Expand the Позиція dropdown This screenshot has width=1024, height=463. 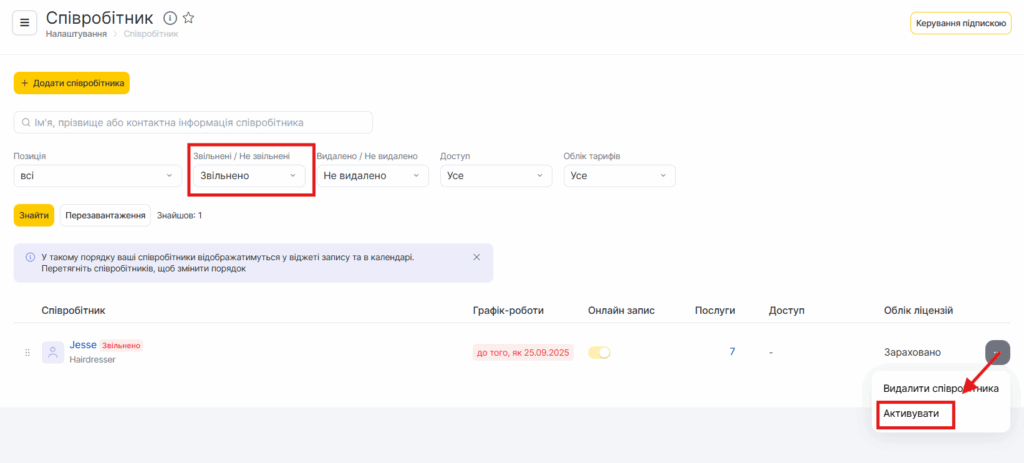(97, 176)
